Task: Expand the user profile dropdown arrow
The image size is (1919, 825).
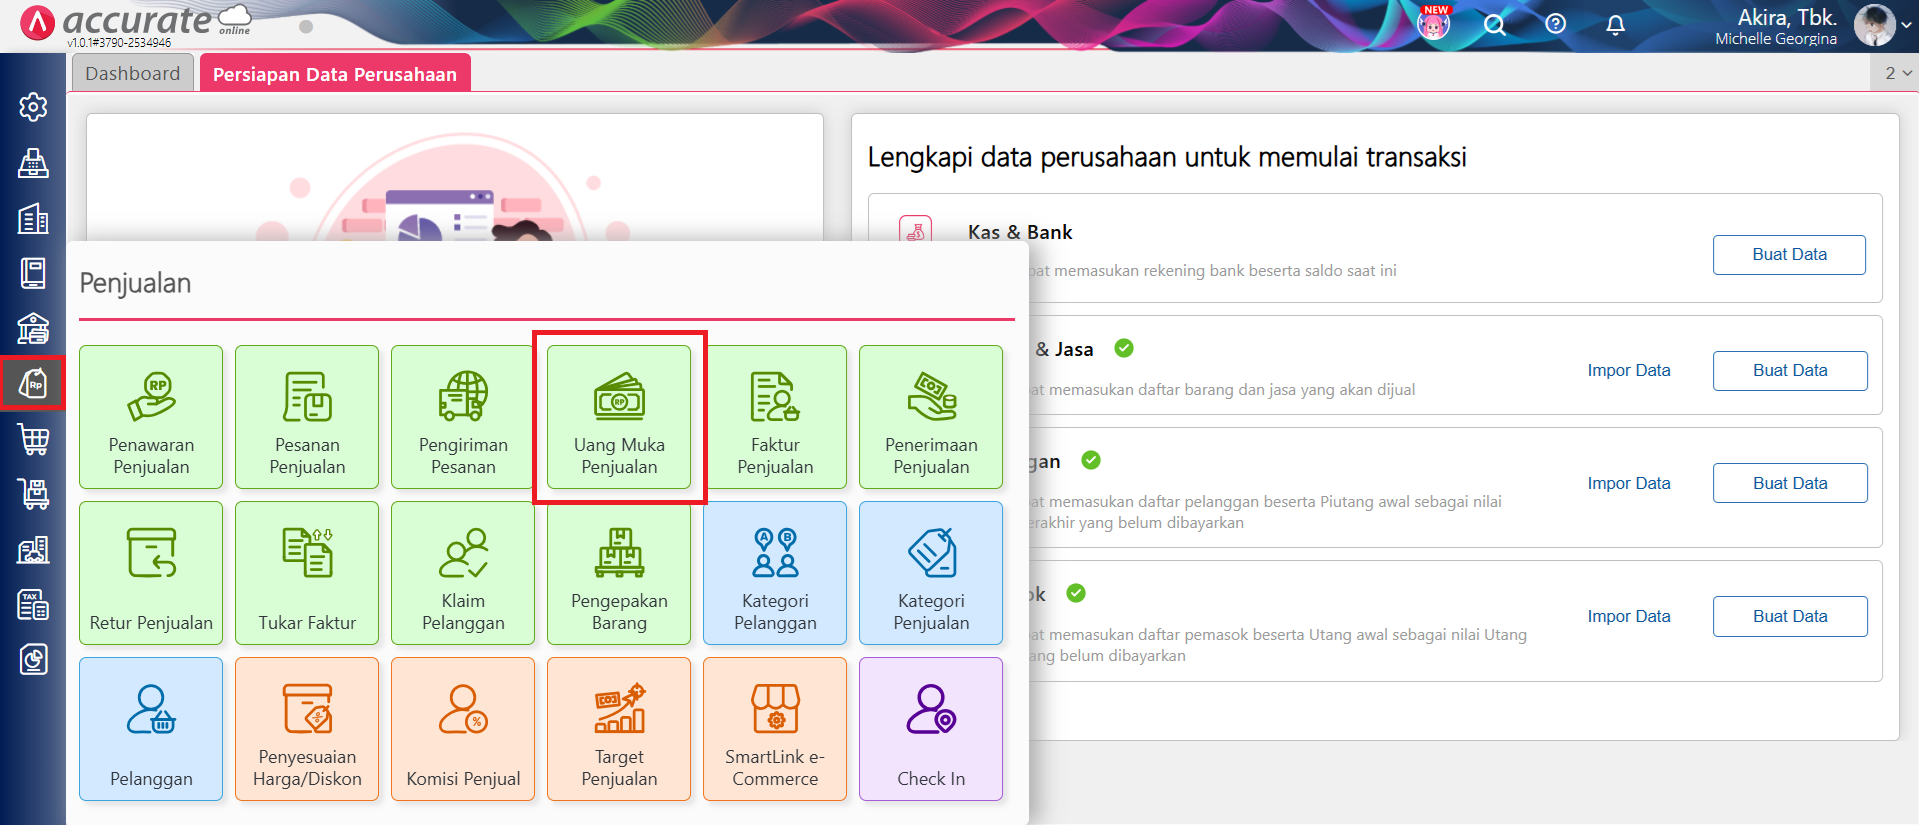Action: 1906,26
